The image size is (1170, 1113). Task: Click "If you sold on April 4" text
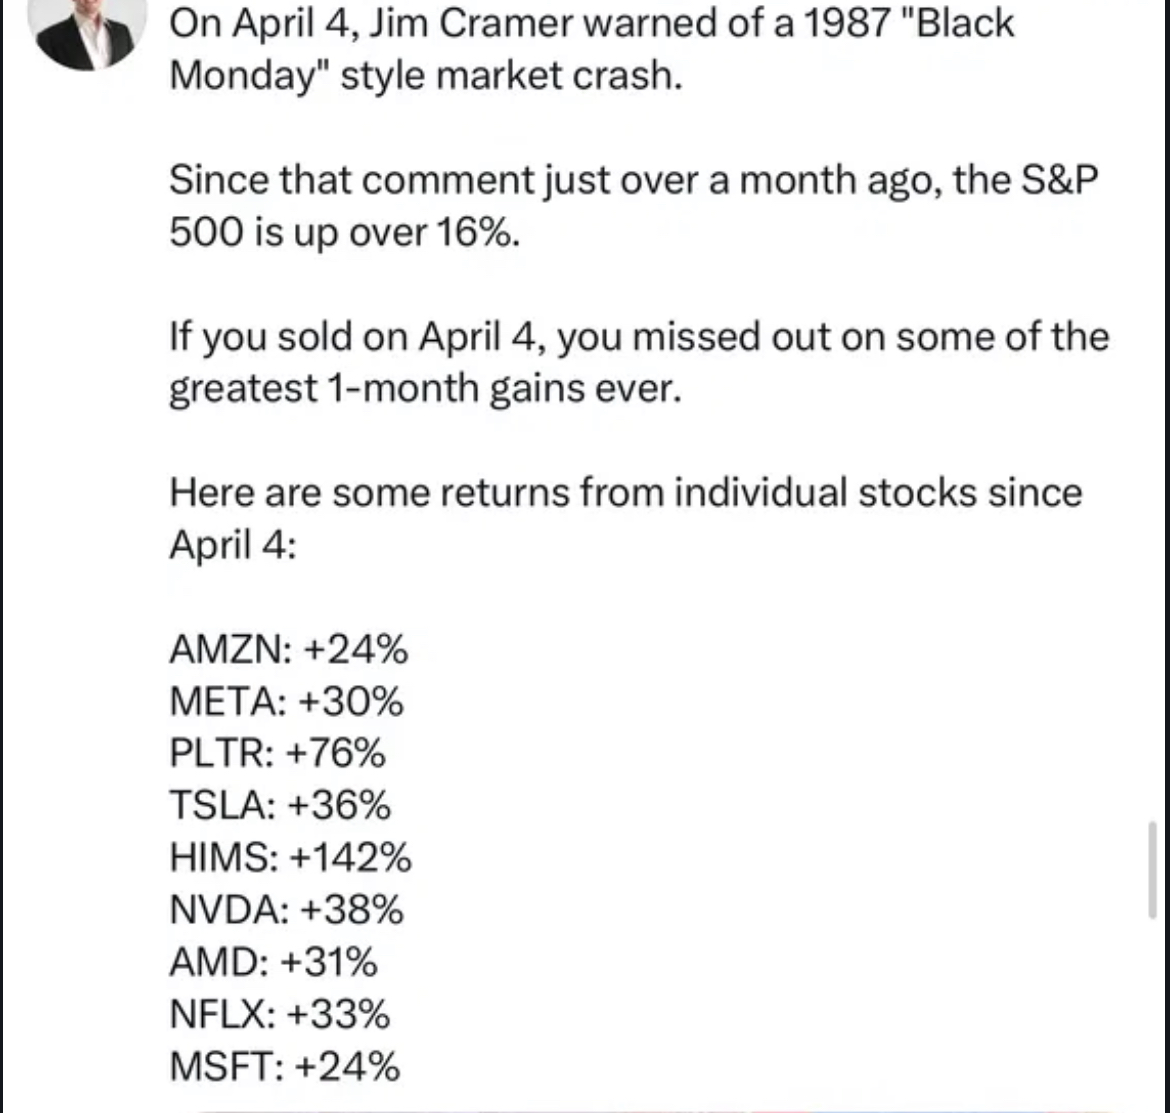(x=355, y=336)
